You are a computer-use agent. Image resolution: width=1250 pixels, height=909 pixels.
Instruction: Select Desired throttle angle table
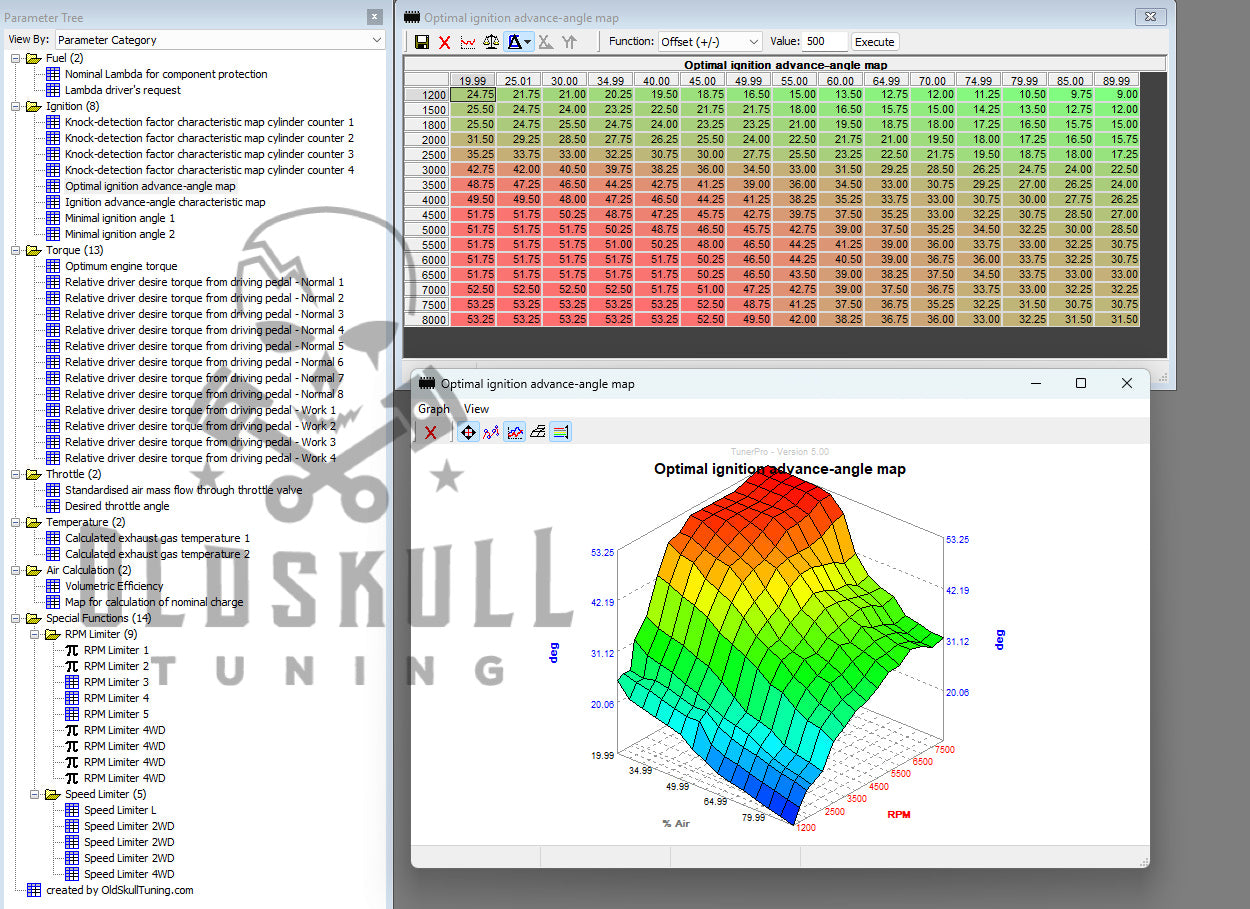(x=117, y=506)
